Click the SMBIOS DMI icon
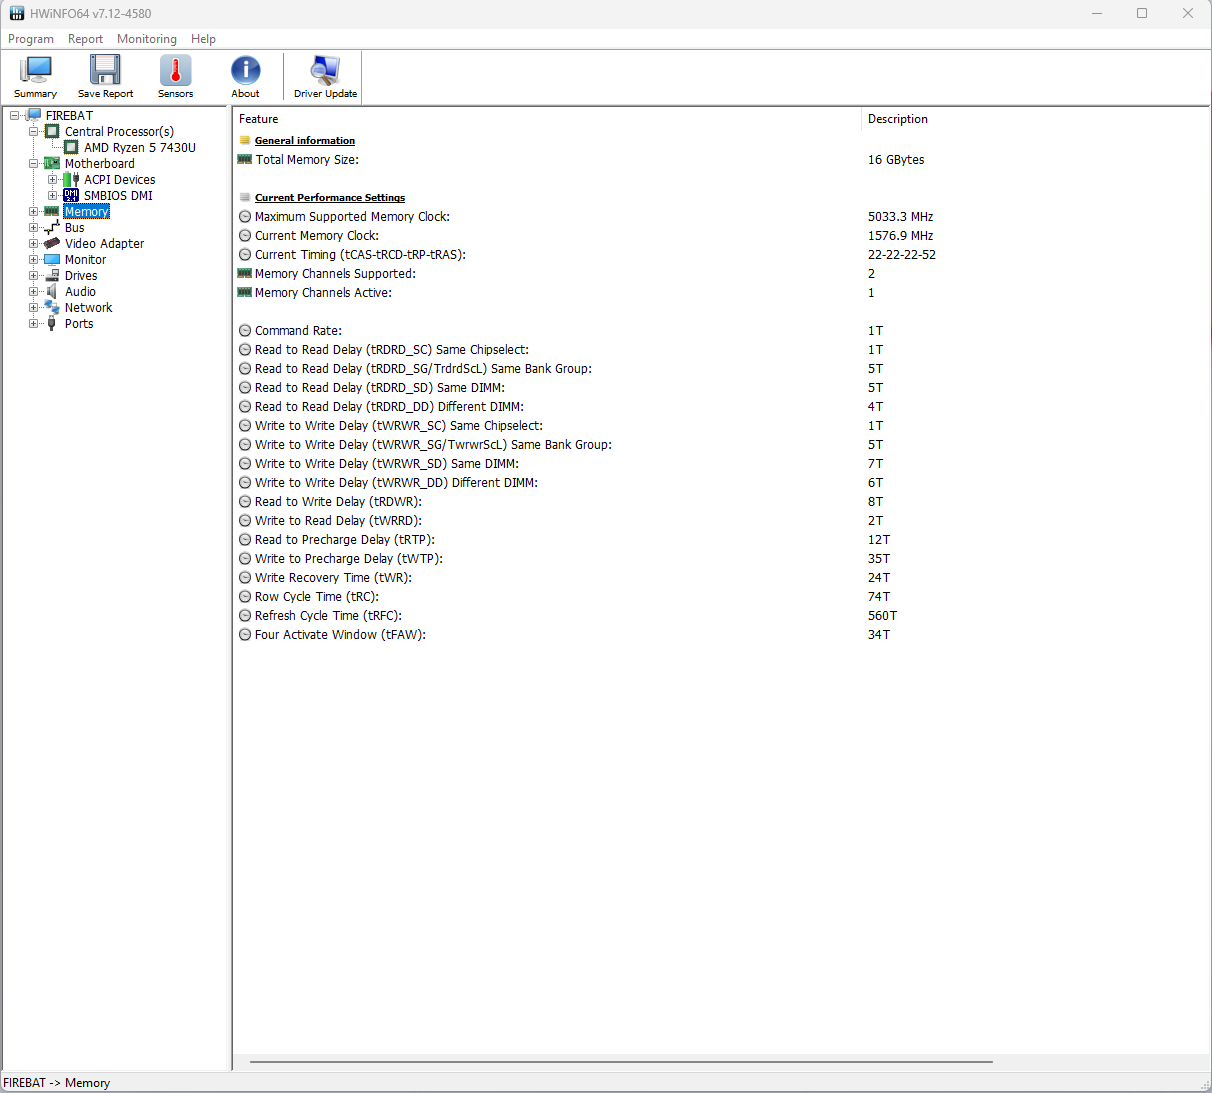1212x1093 pixels. [x=71, y=195]
